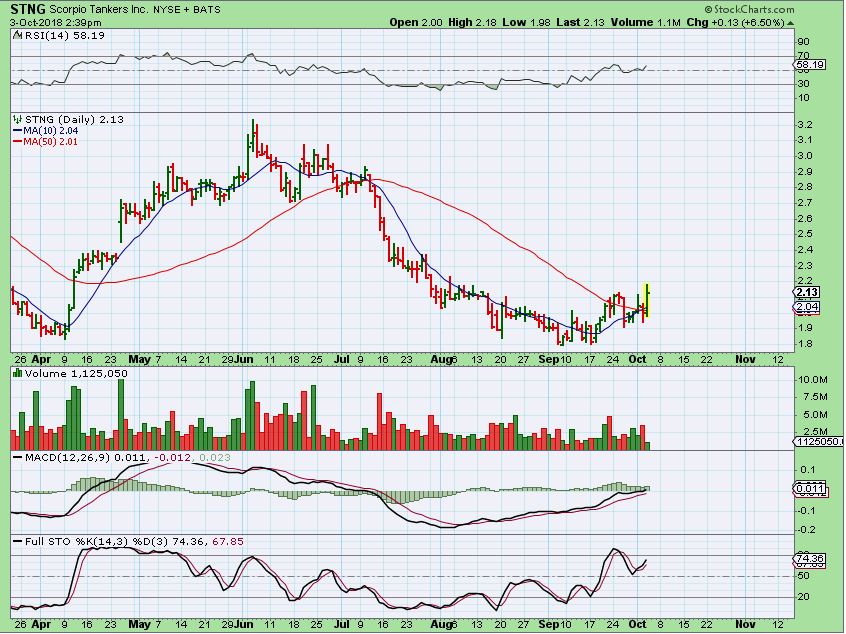Image resolution: width=846 pixels, height=634 pixels.
Task: Click the Sep label under the stochastic panel
Action: click(x=549, y=624)
